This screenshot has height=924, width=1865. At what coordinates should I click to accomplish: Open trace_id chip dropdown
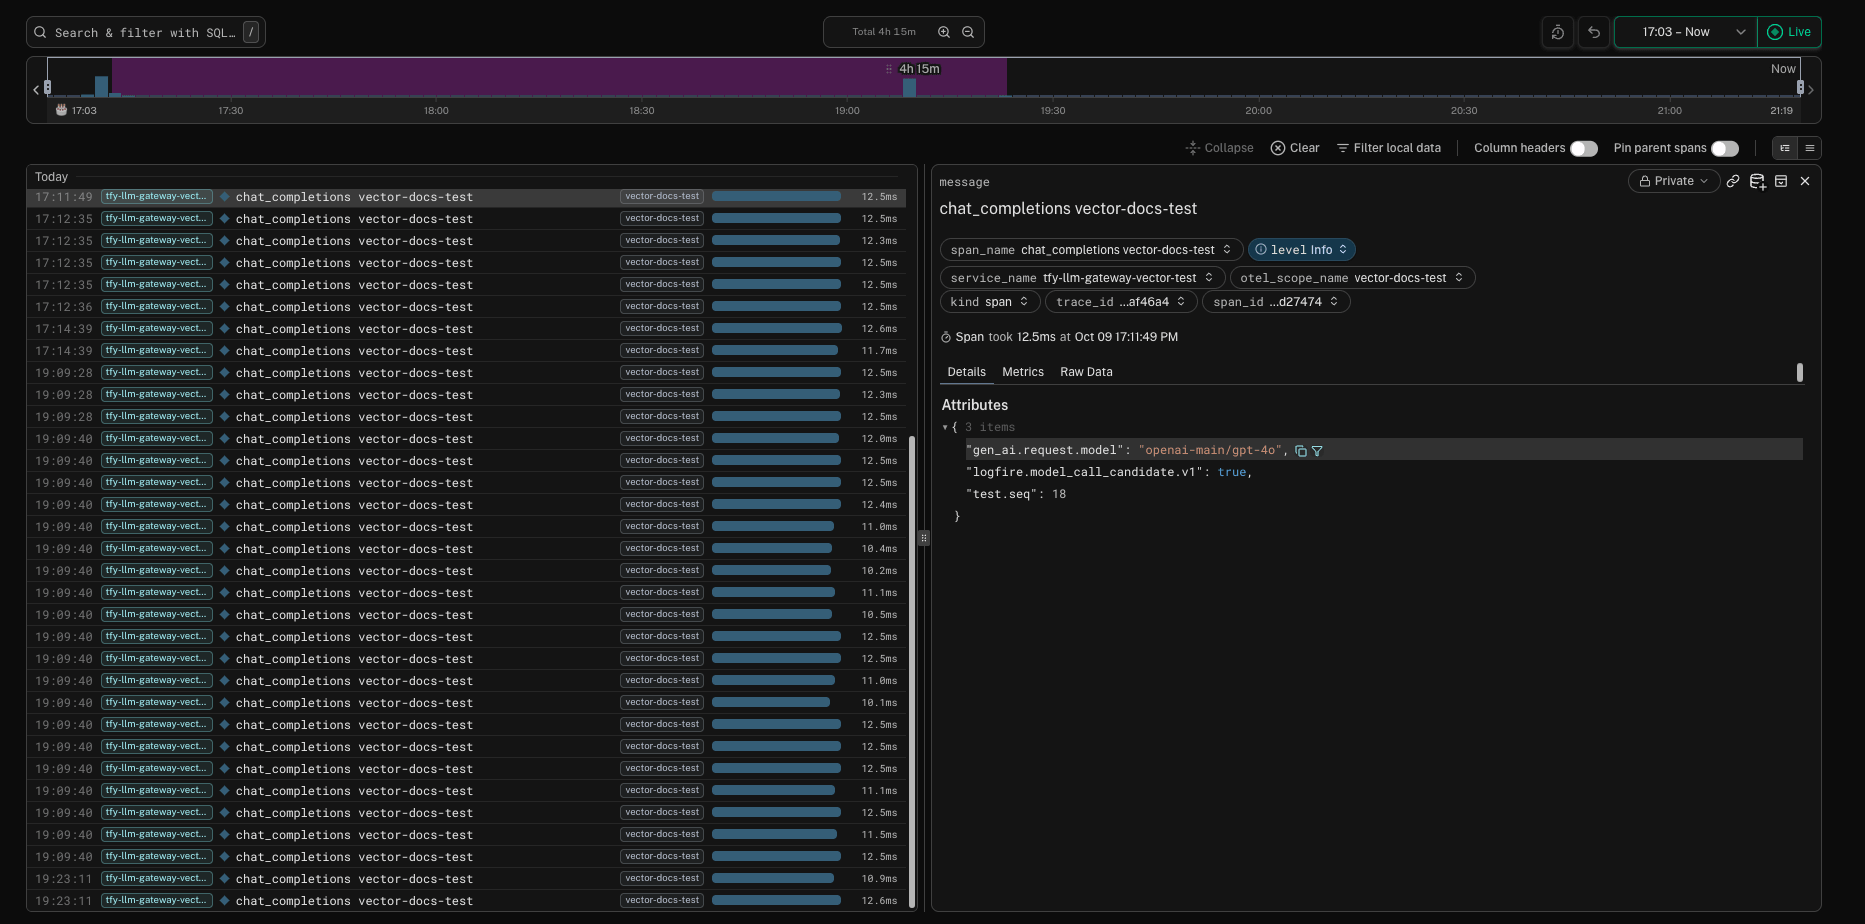1121,302
